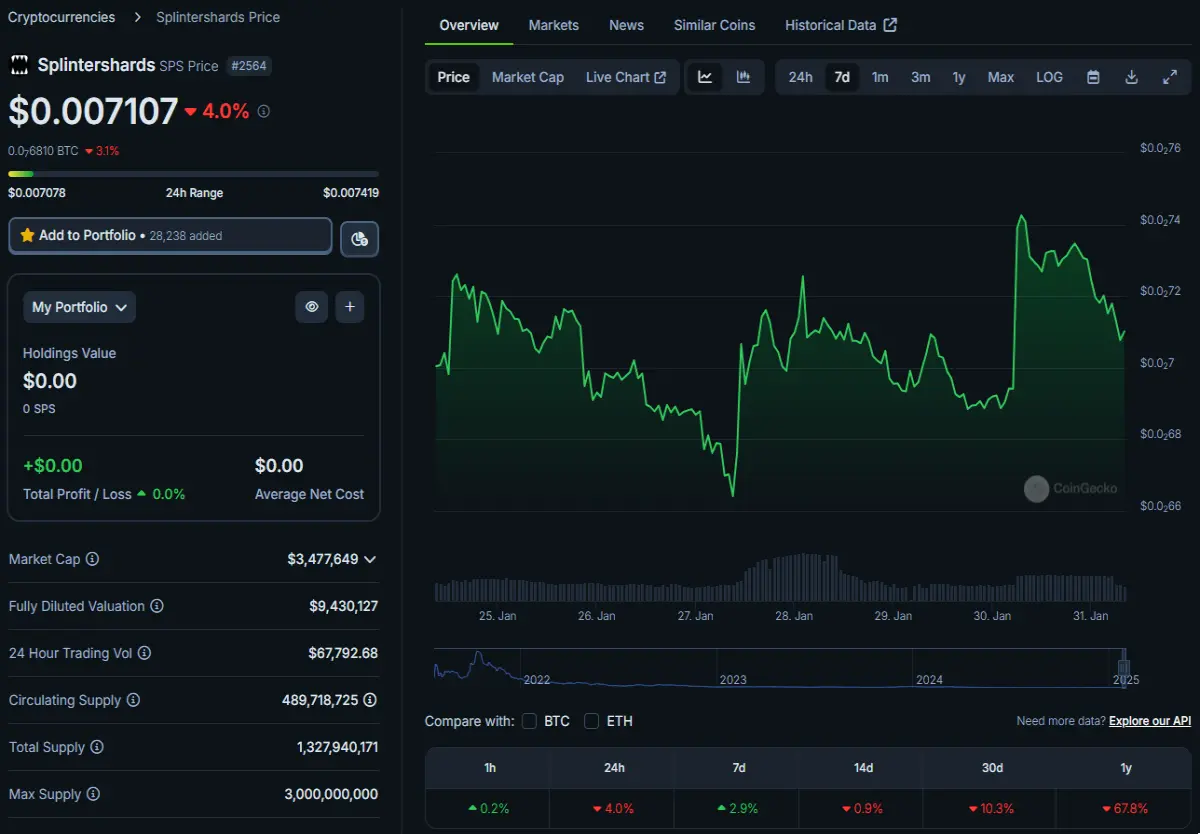Click Total Supply info icon
This screenshot has width=1200, height=834.
(96, 747)
